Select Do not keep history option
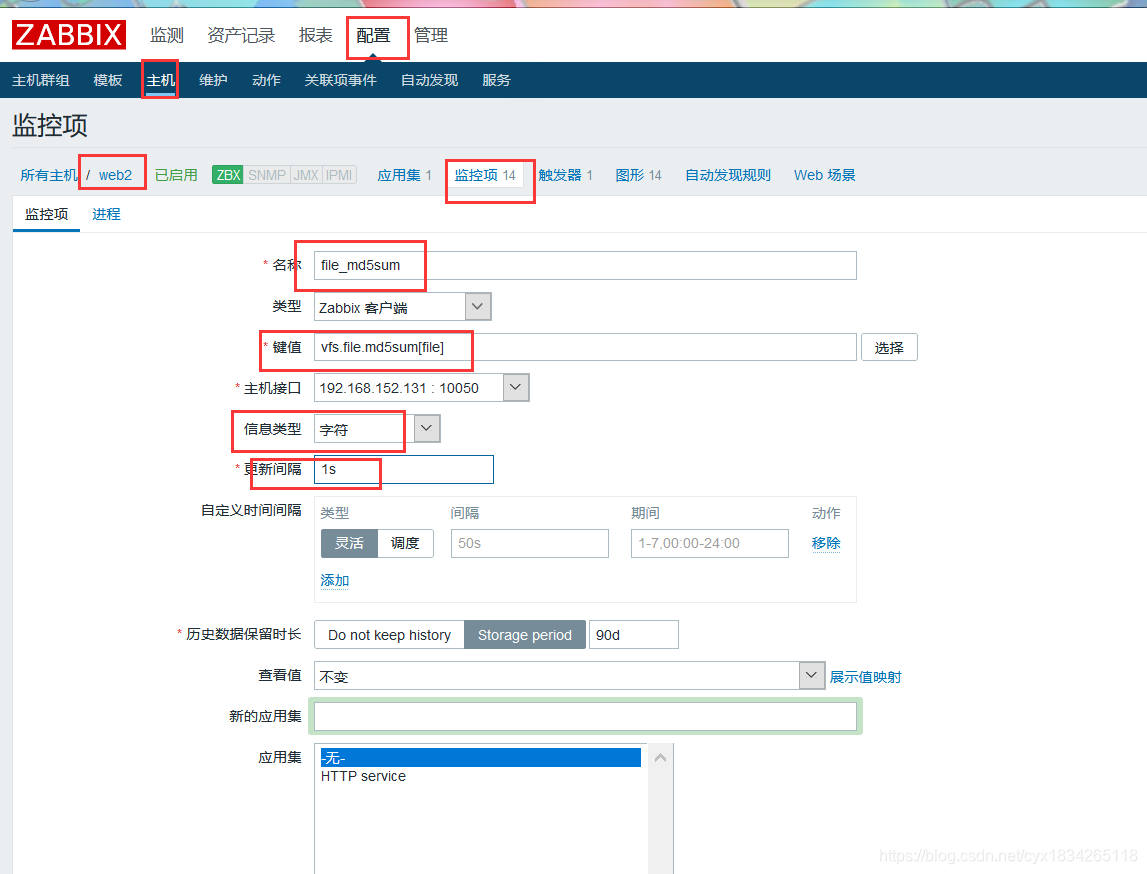The width and height of the screenshot is (1147, 874). (389, 635)
